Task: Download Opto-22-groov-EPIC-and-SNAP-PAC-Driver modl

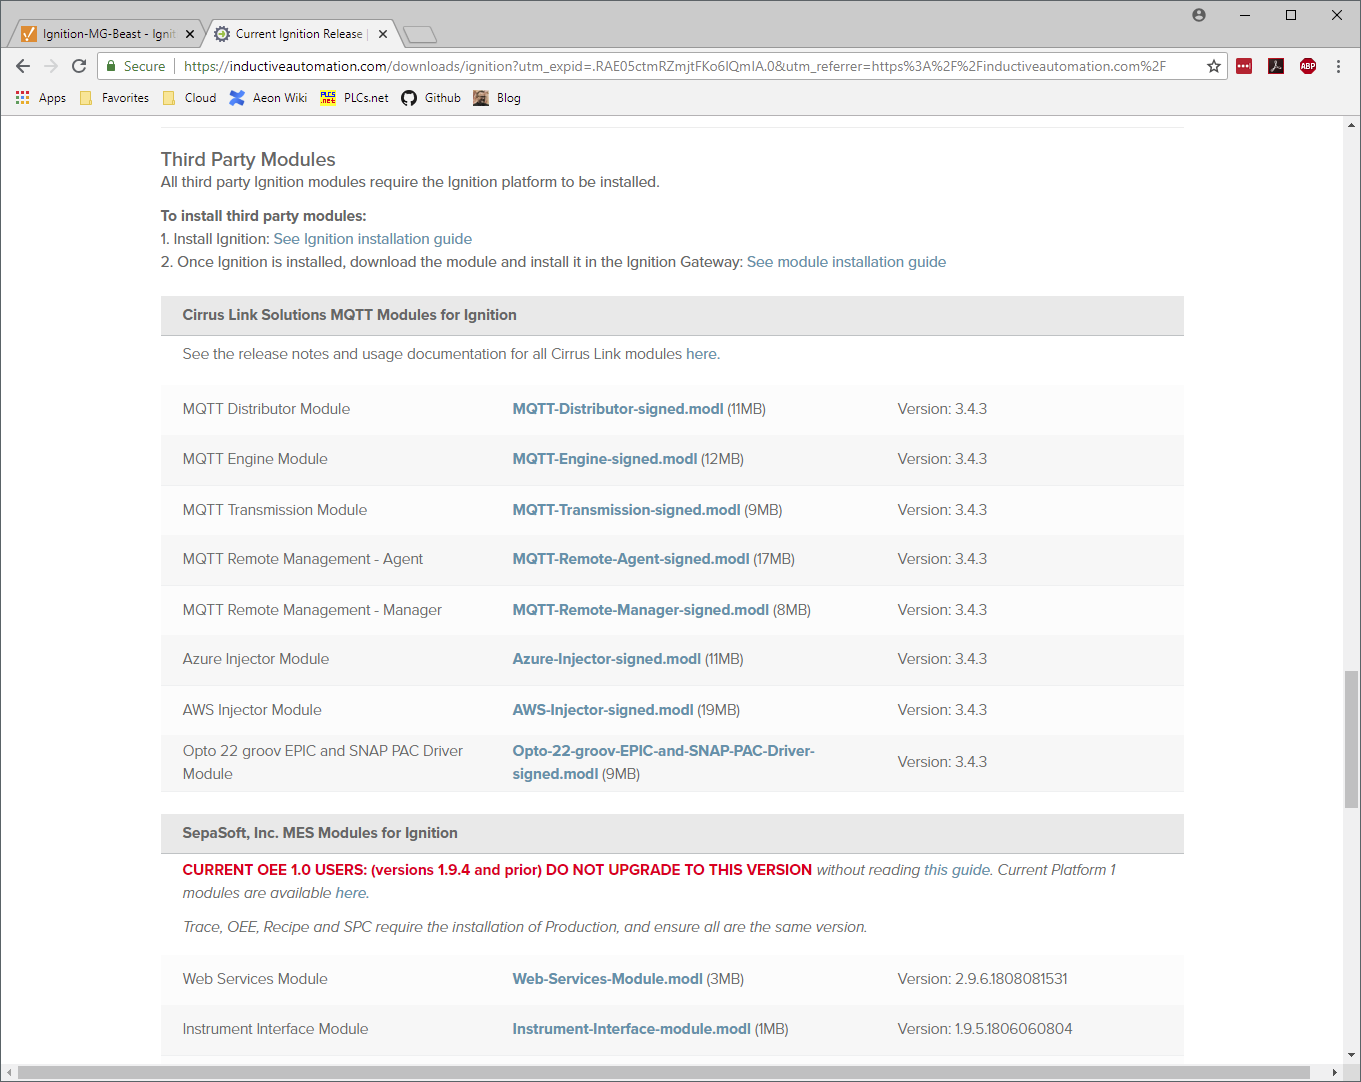Action: [x=663, y=762]
